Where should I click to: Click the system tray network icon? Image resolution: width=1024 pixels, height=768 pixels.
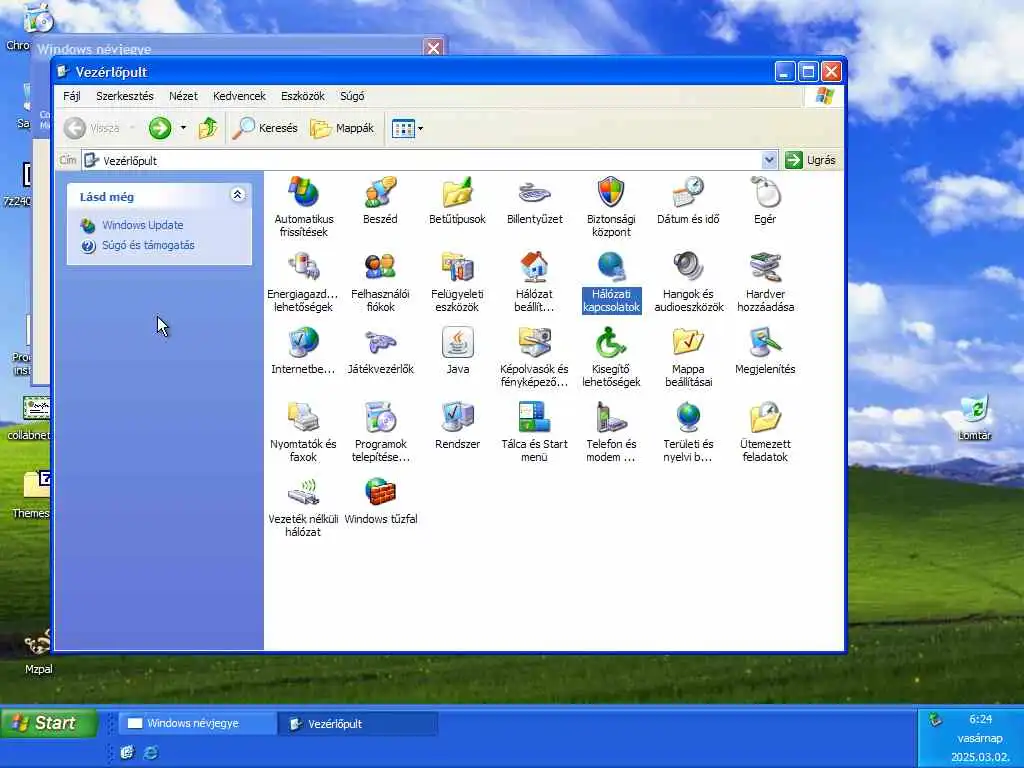click(936, 720)
